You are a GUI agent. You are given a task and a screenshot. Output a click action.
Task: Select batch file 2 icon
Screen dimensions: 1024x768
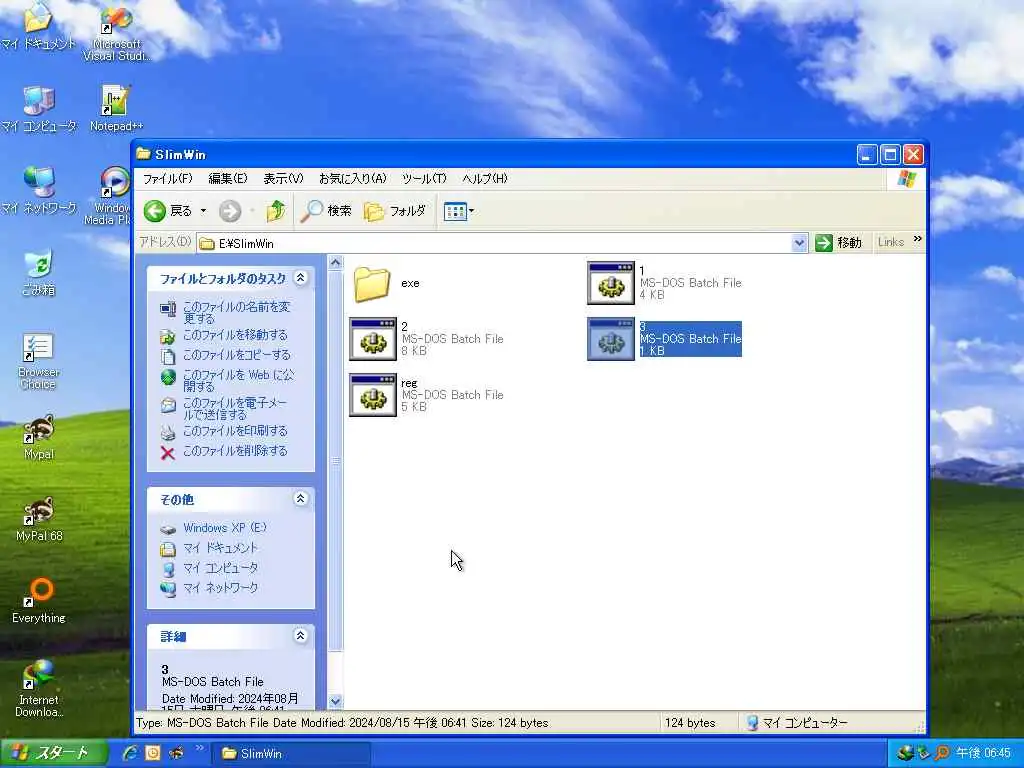(x=373, y=339)
